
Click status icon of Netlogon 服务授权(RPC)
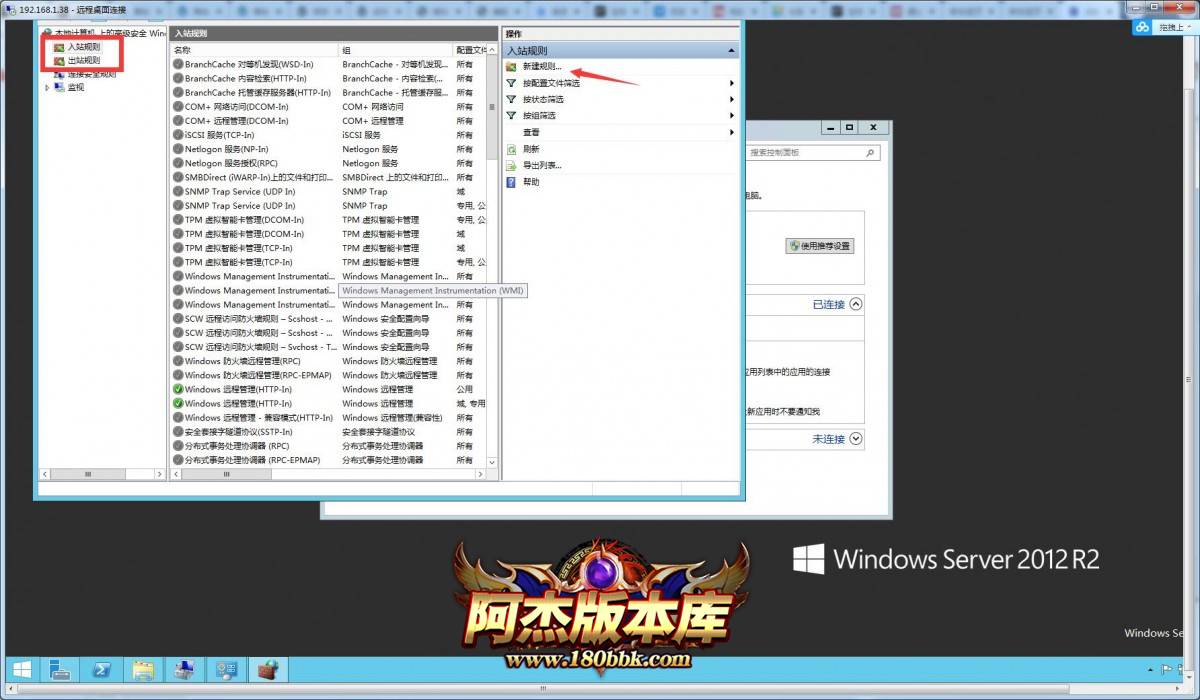pyautogui.click(x=178, y=163)
